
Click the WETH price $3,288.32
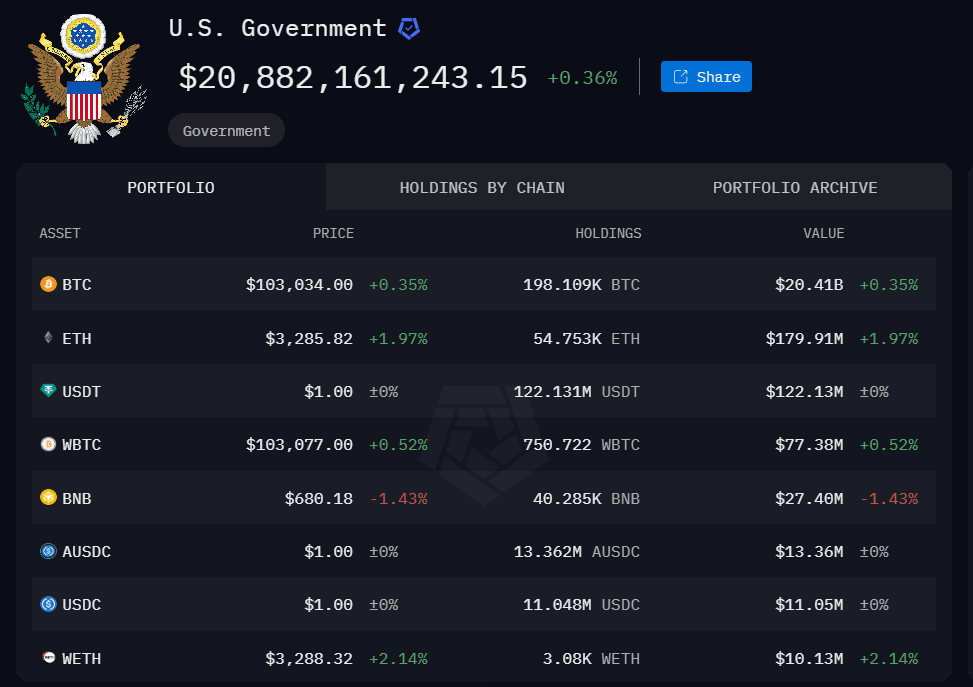tap(309, 658)
